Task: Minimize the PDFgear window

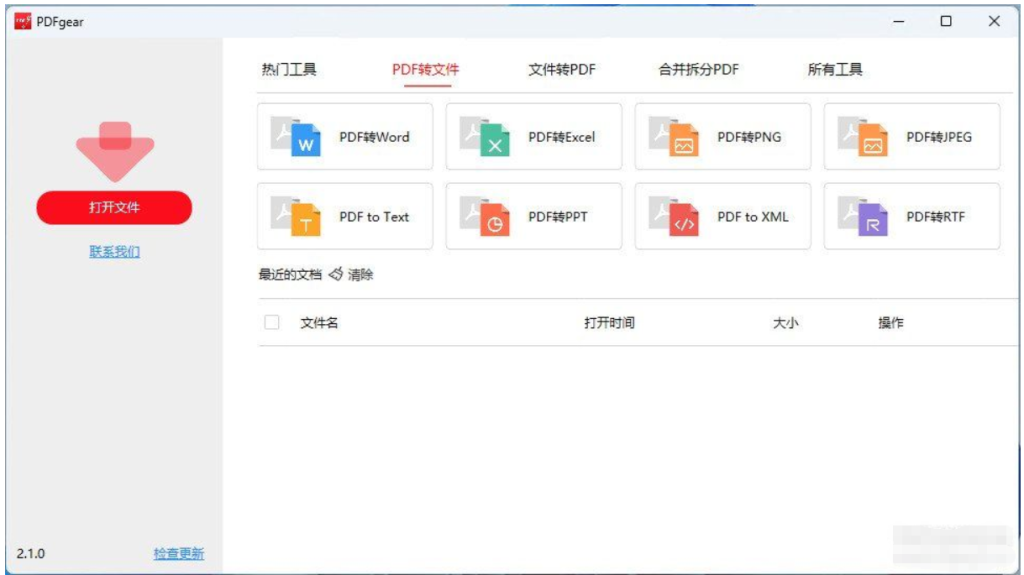Action: pos(899,22)
